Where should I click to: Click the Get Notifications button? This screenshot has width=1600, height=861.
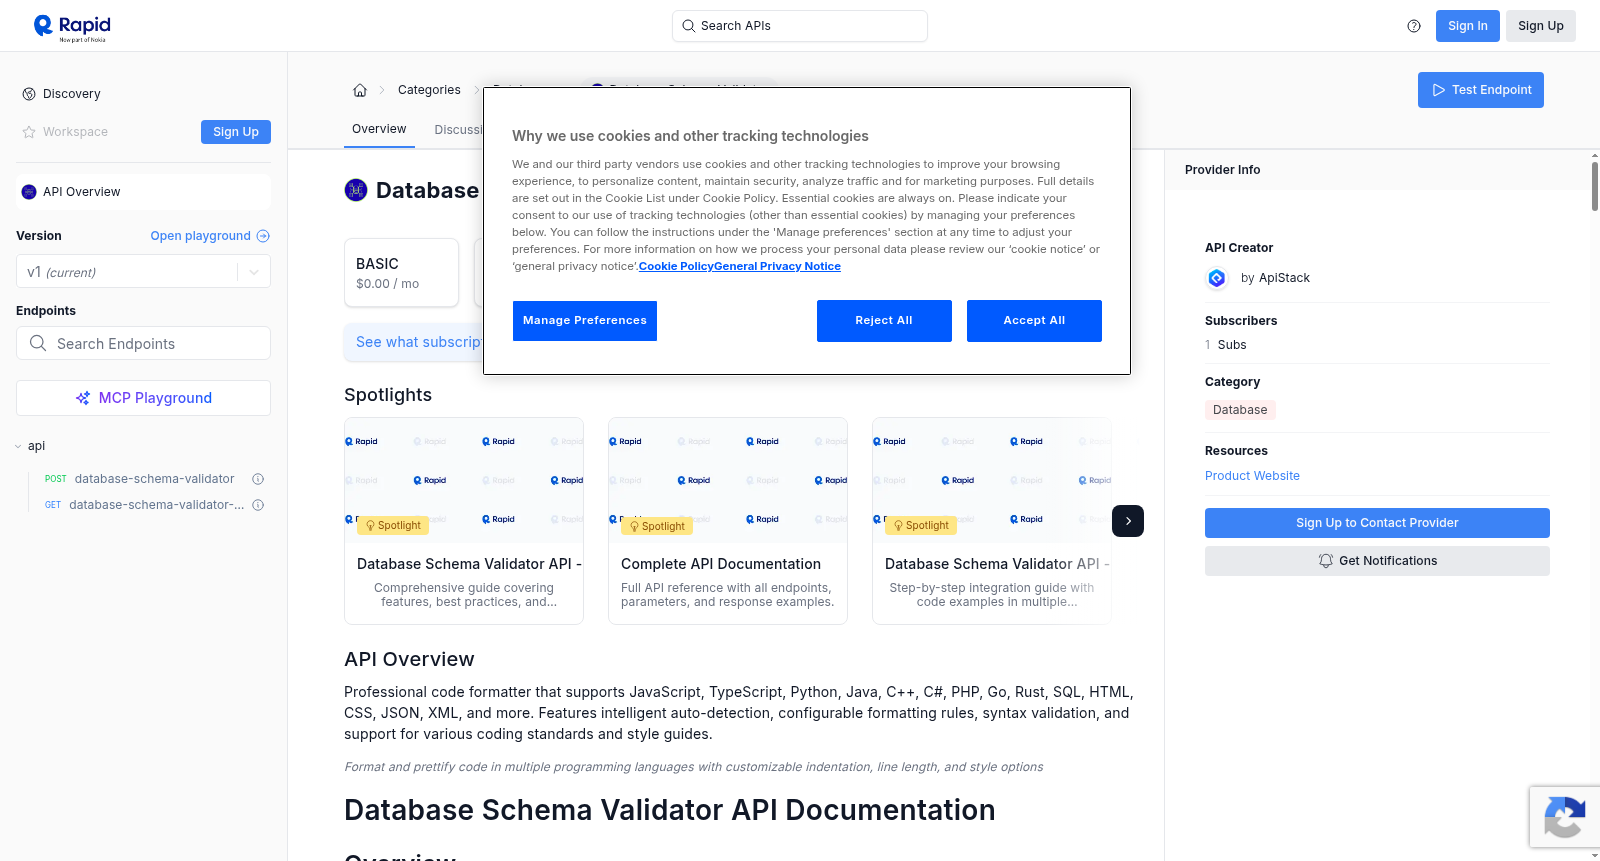pyautogui.click(x=1377, y=561)
